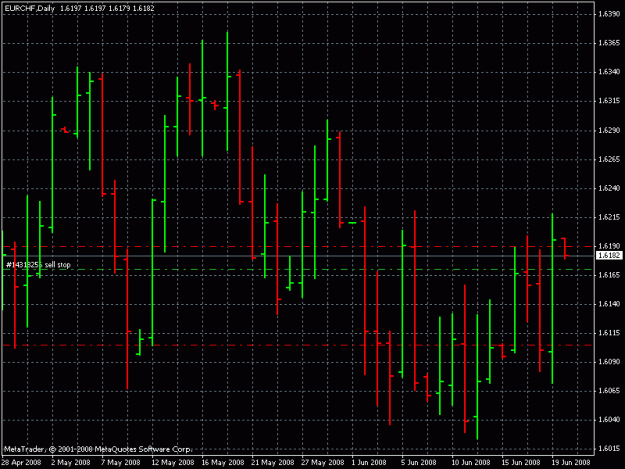The height and width of the screenshot is (469, 625).
Task: Click the 1 Jun 2008 date label
Action: pyautogui.click(x=369, y=463)
